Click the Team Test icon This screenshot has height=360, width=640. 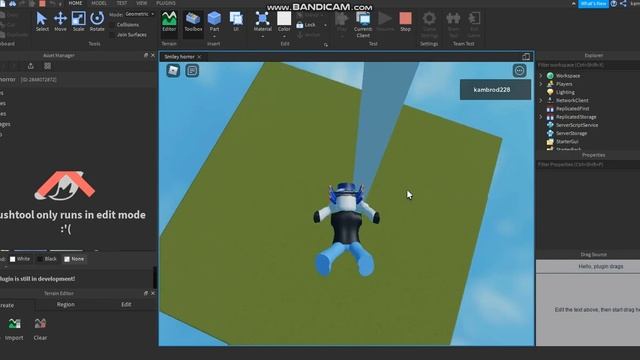click(453, 24)
